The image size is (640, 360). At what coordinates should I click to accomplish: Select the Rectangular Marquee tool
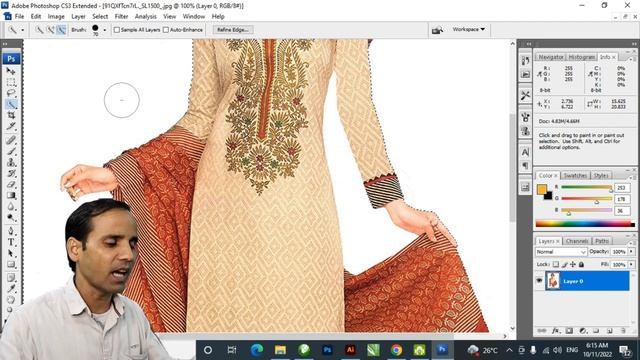11,82
